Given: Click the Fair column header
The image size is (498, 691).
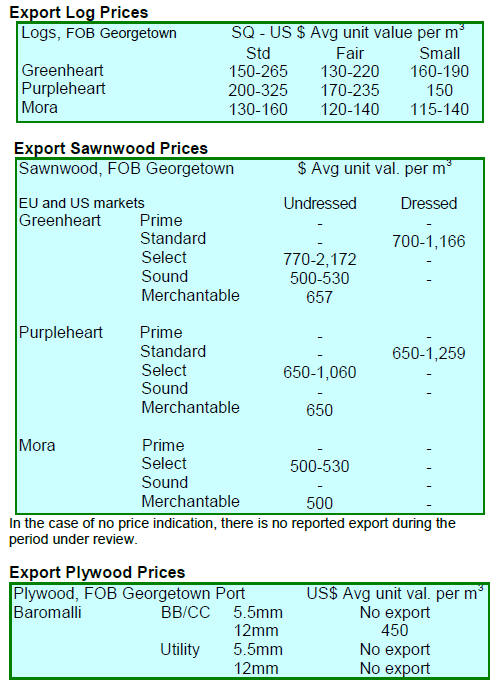Looking at the screenshot, I should (350, 53).
